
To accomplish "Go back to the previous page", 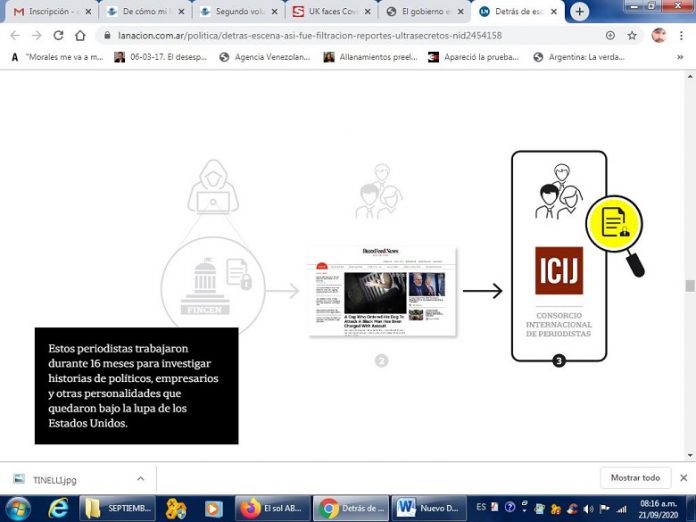I will point(15,36).
